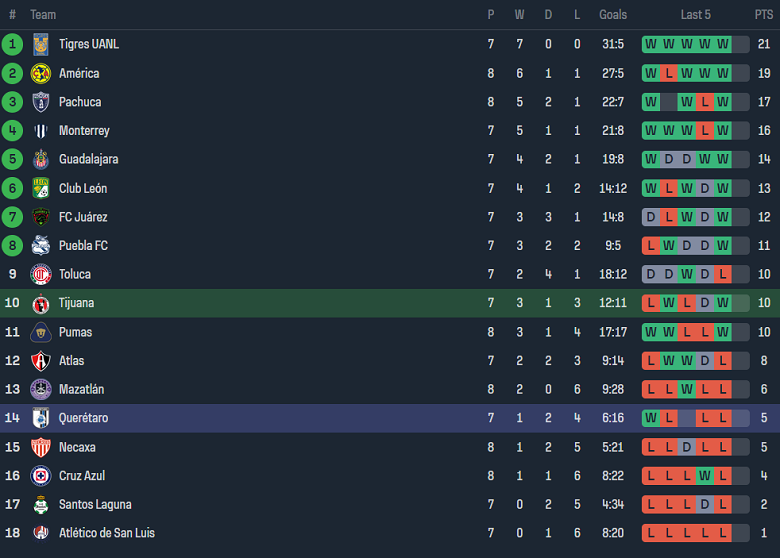Image resolution: width=780 pixels, height=558 pixels.
Task: Click the Pumas team crest
Action: click(x=41, y=332)
